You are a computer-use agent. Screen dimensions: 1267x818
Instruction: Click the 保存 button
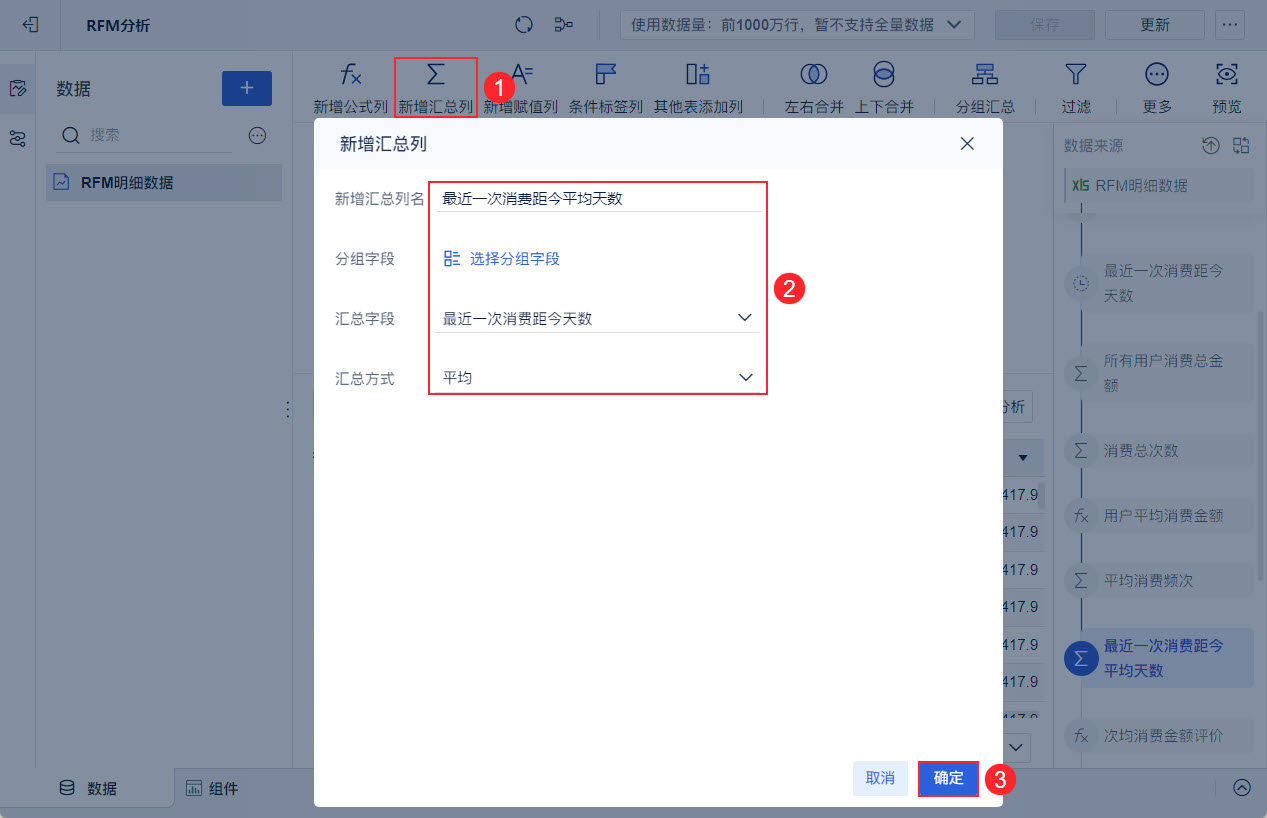point(1044,25)
